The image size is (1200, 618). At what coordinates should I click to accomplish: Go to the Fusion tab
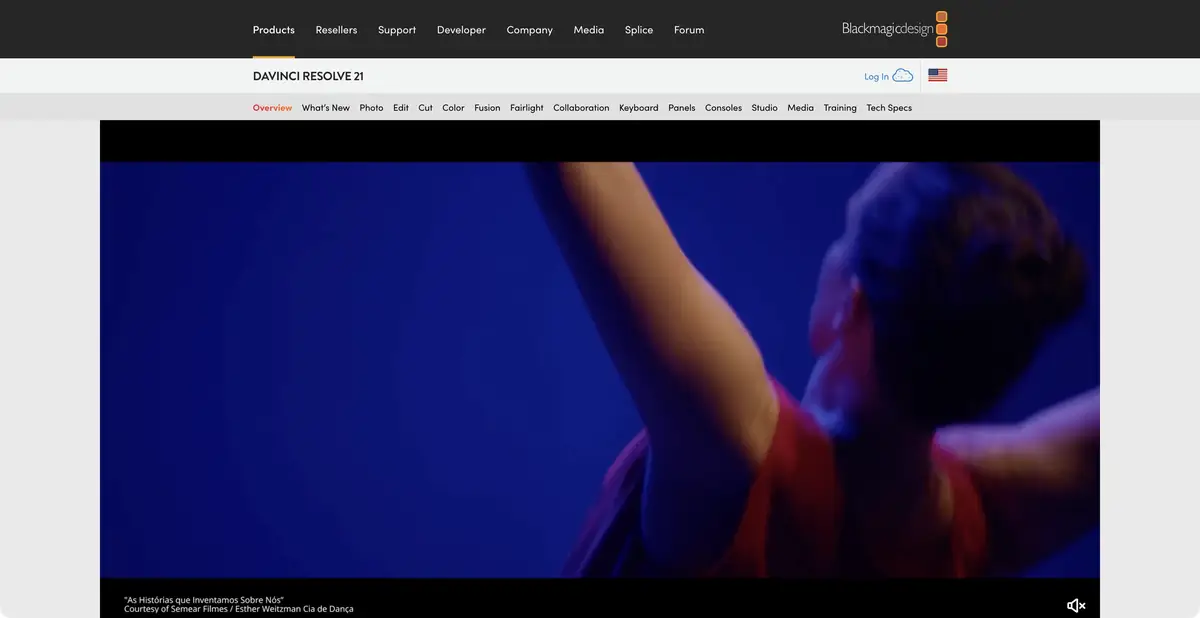coord(487,108)
